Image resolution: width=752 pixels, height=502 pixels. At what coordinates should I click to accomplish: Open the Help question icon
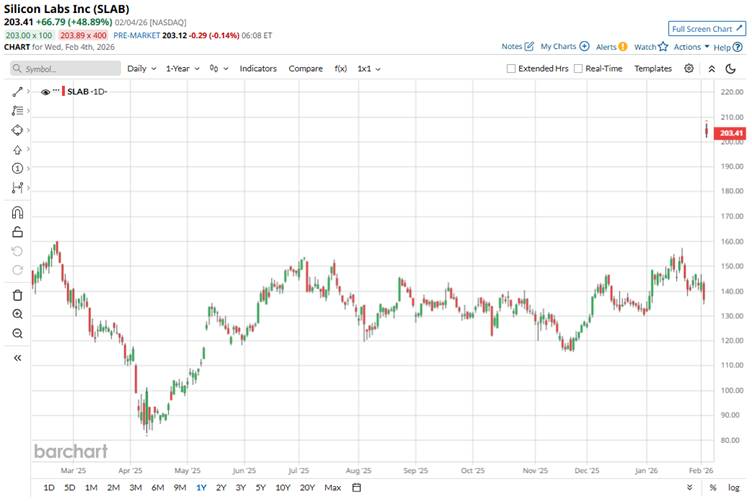coord(738,47)
